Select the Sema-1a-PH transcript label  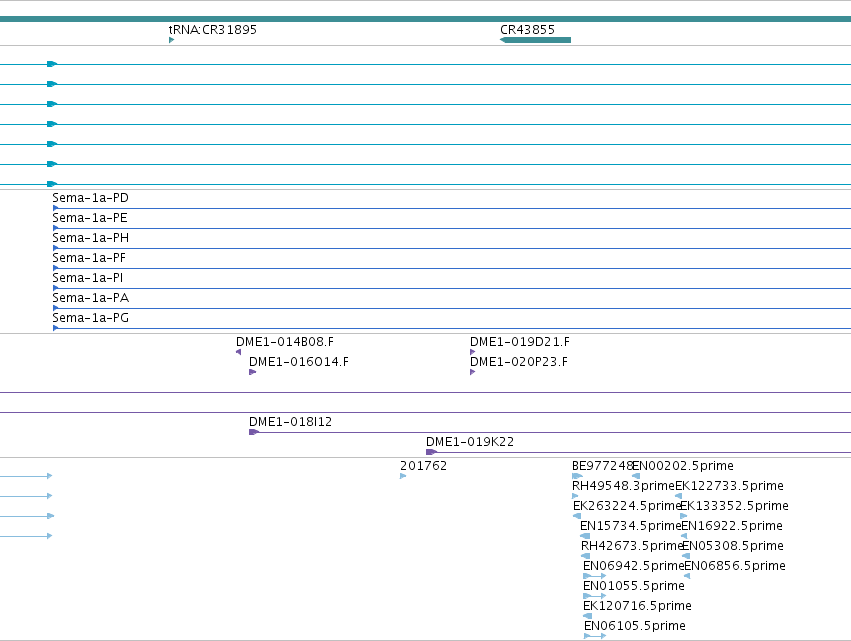tap(91, 238)
